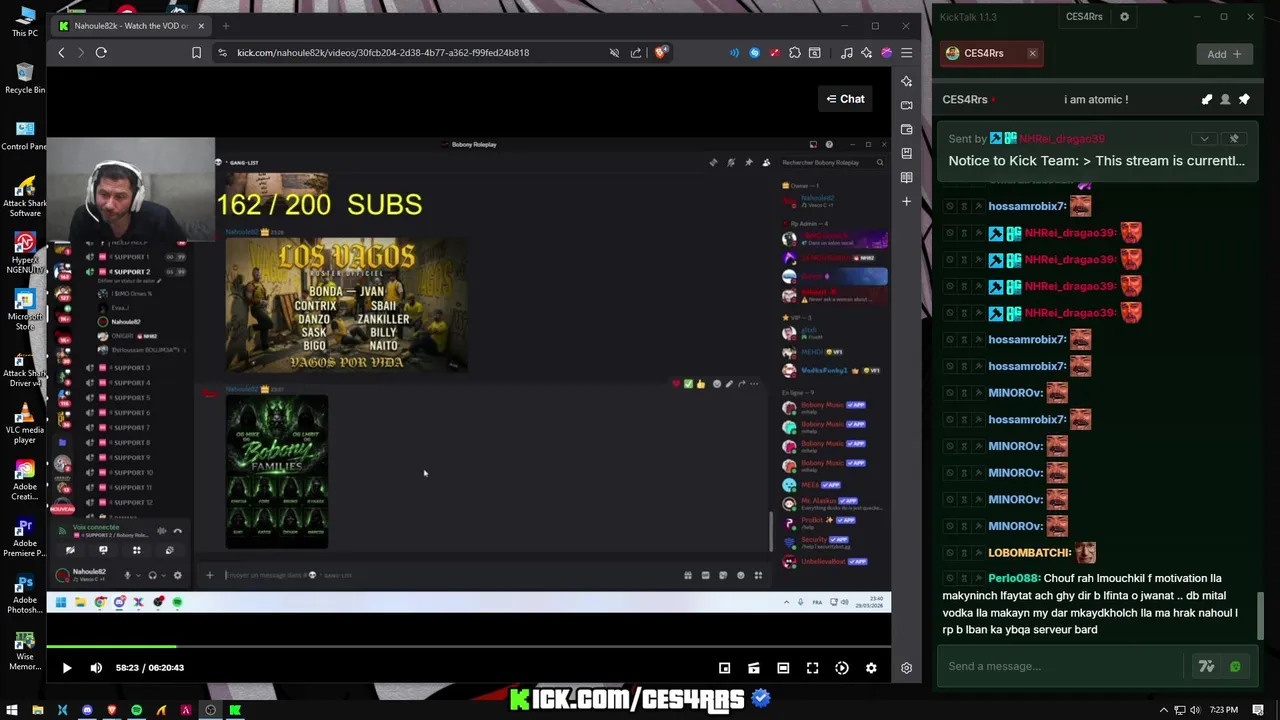Open the Kick emote picker
1280x720 pixels.
click(x=1235, y=667)
